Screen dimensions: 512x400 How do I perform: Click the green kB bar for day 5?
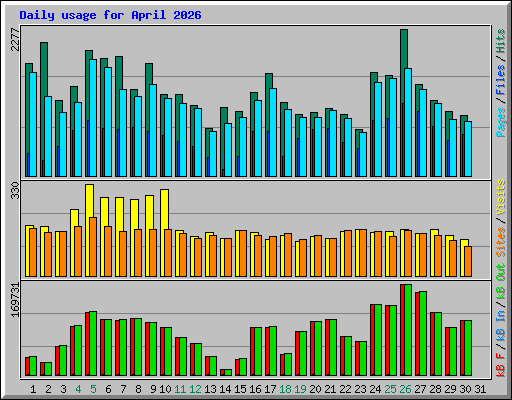pos(93,344)
